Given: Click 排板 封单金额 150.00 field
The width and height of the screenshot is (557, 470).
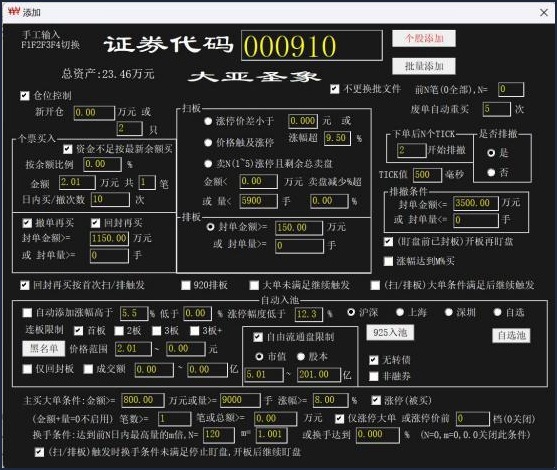Looking at the screenshot, I should (299, 228).
